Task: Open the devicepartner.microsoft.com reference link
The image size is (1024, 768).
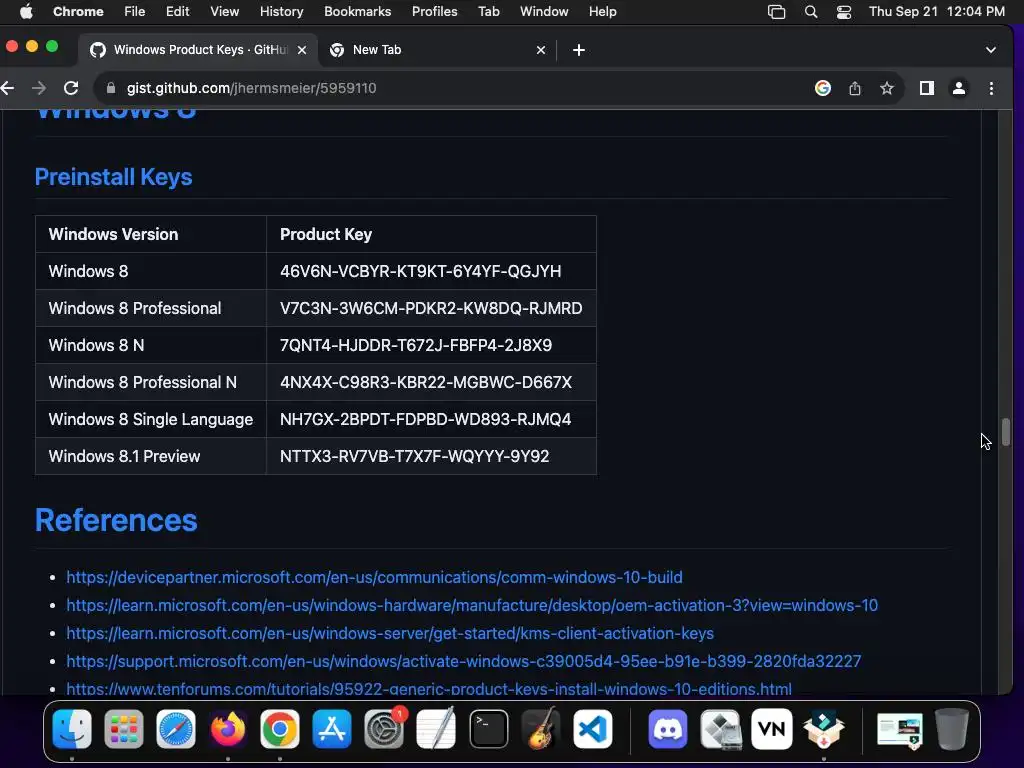Action: pyautogui.click(x=374, y=577)
